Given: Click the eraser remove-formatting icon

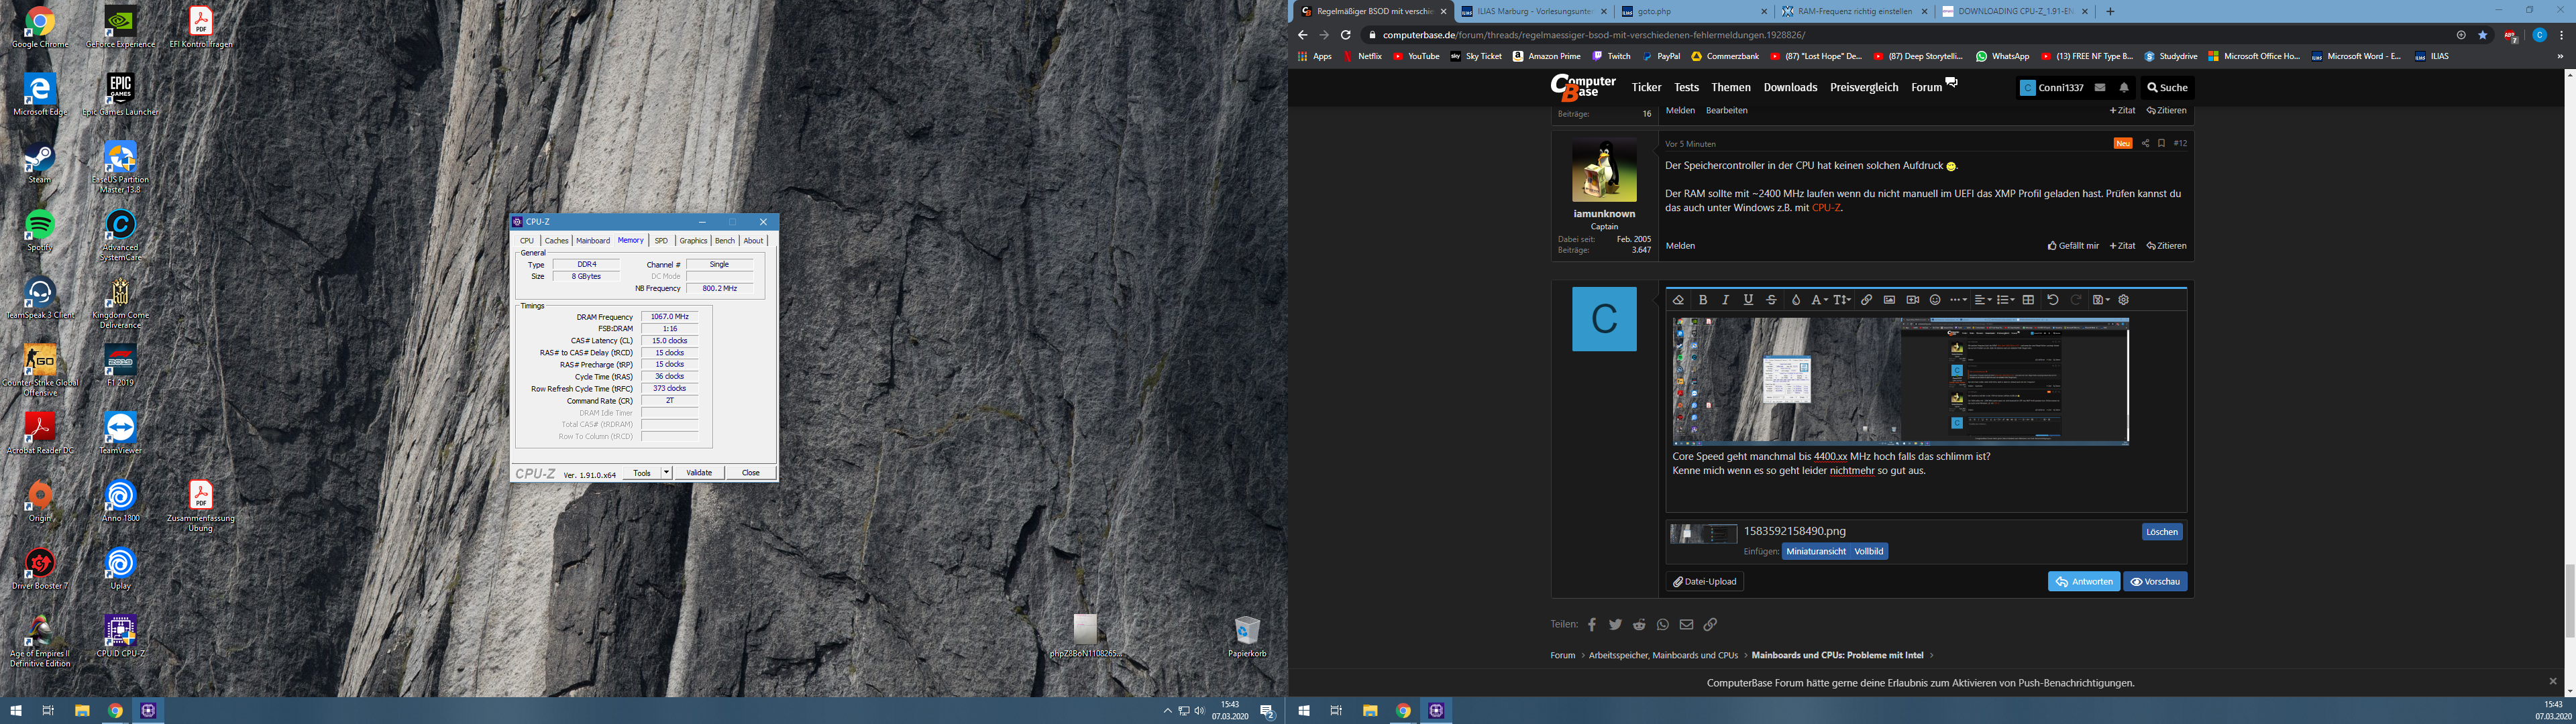Looking at the screenshot, I should coord(1678,300).
